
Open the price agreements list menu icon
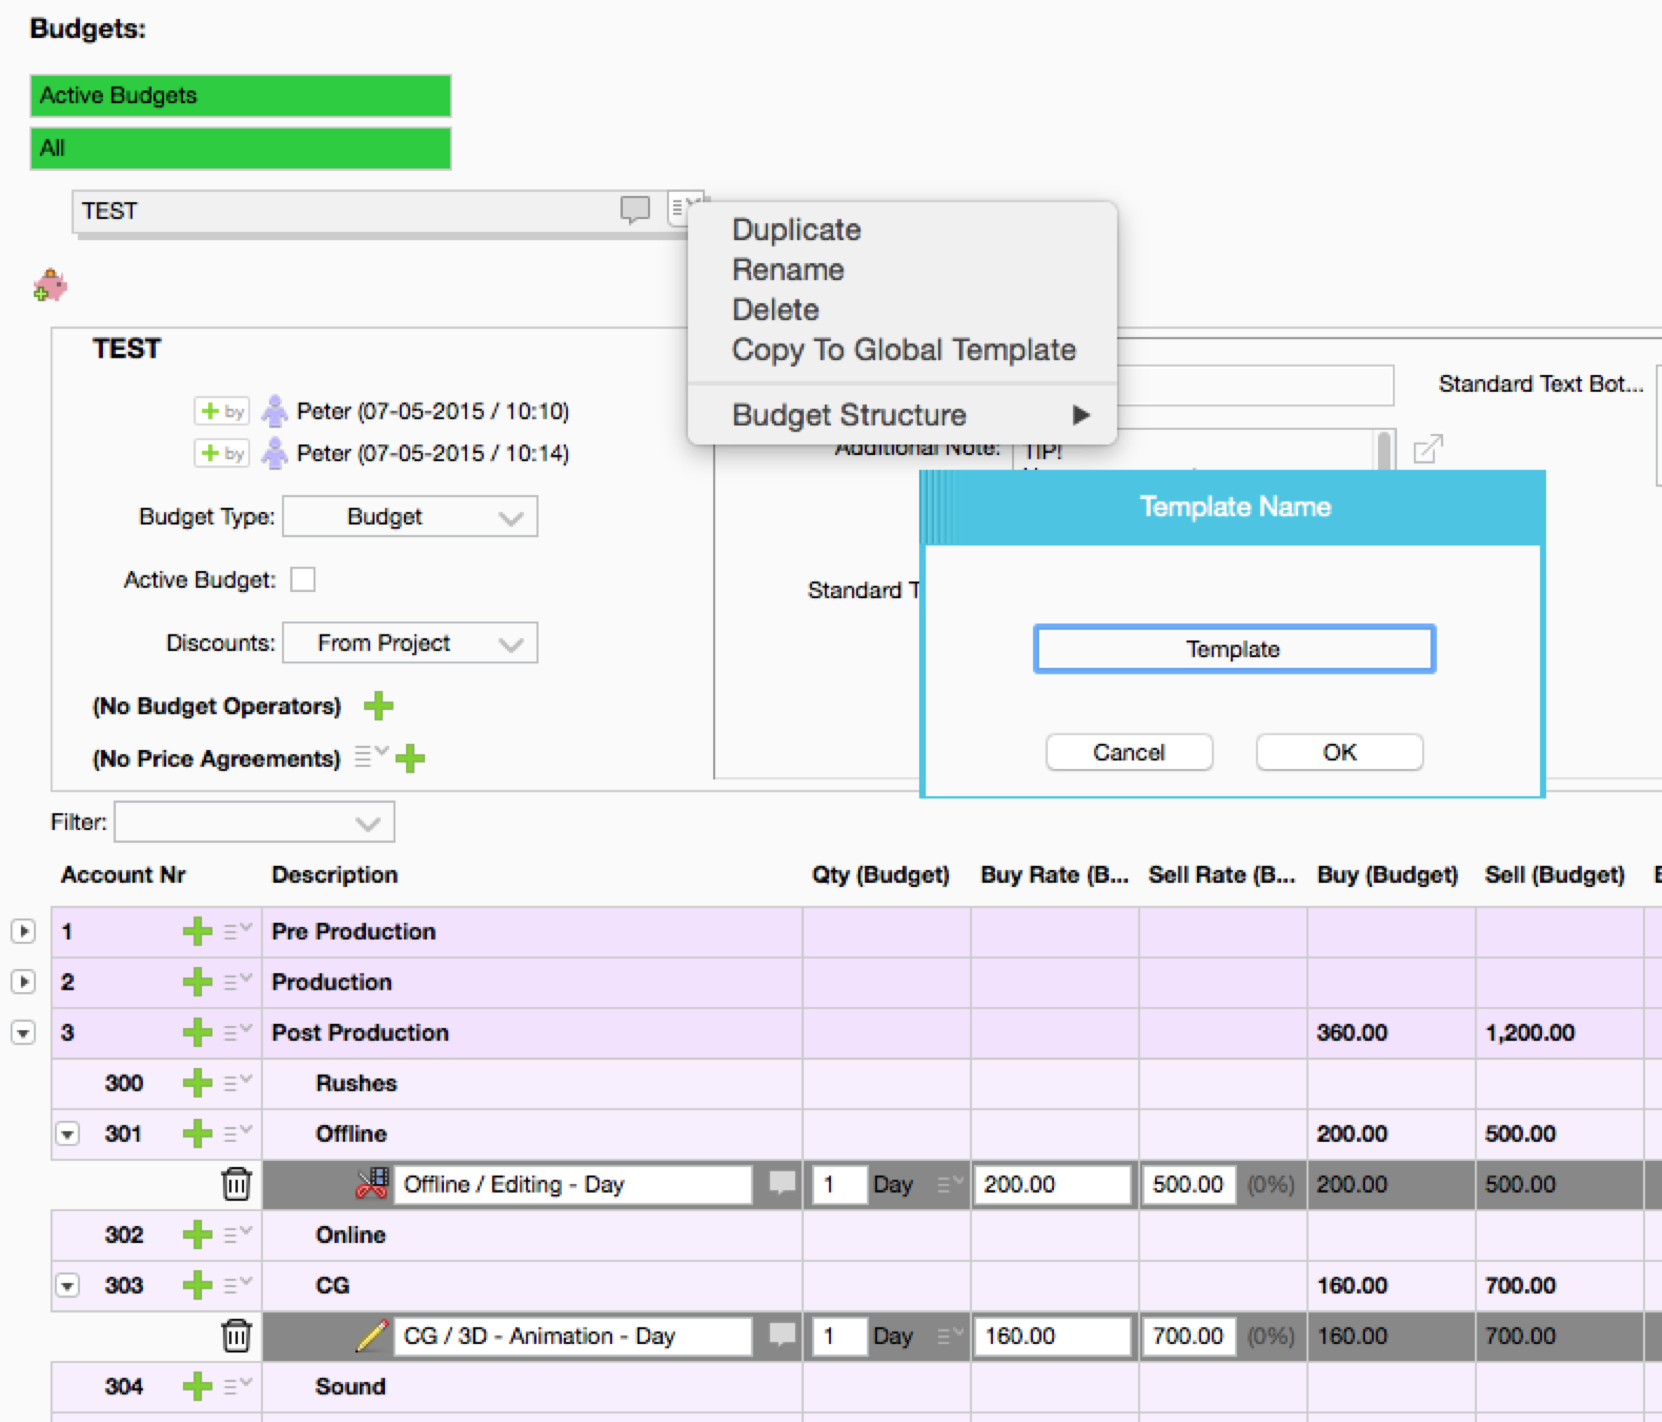[x=370, y=757]
